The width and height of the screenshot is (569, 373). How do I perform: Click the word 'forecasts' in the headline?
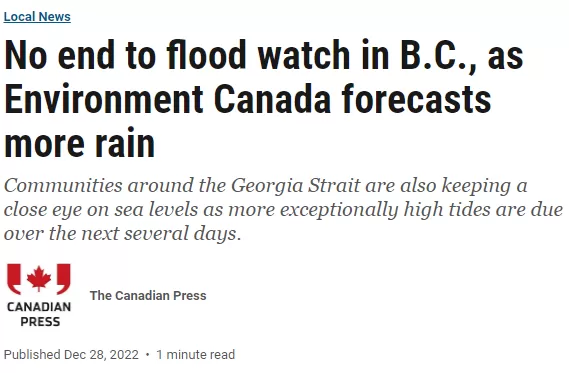[417, 99]
